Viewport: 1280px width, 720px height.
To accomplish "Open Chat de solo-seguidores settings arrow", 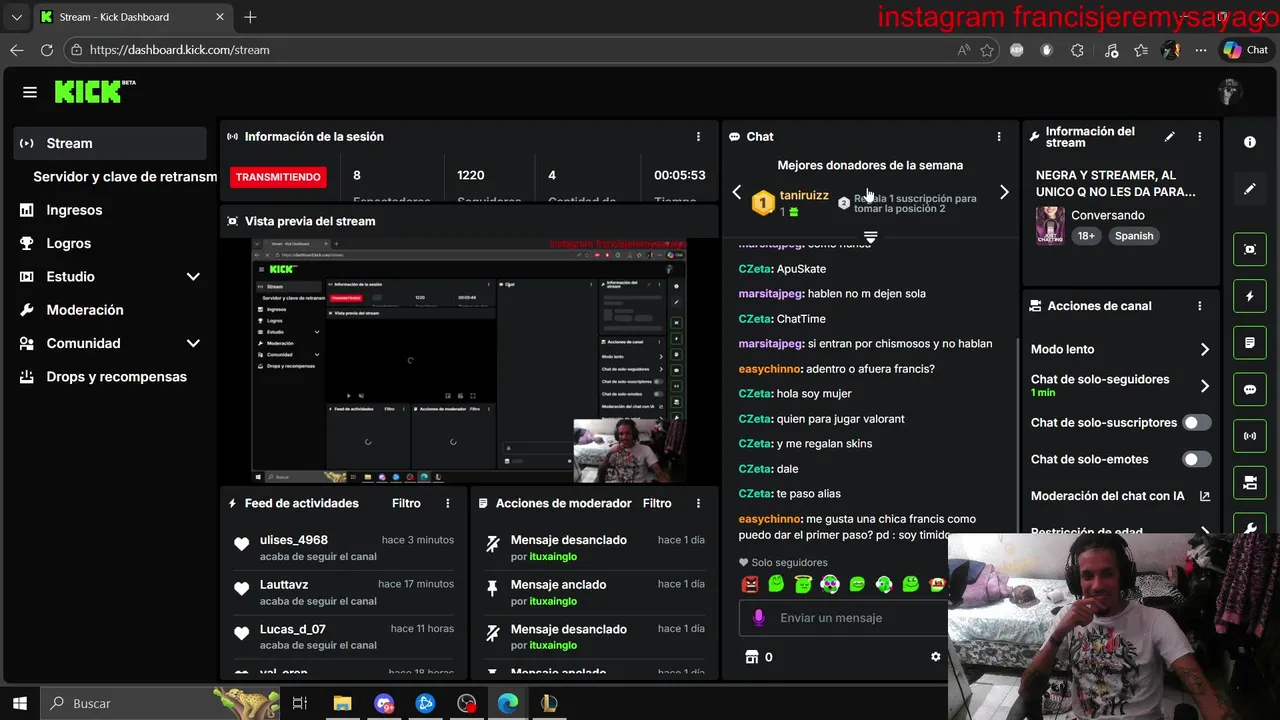I will point(1205,386).
